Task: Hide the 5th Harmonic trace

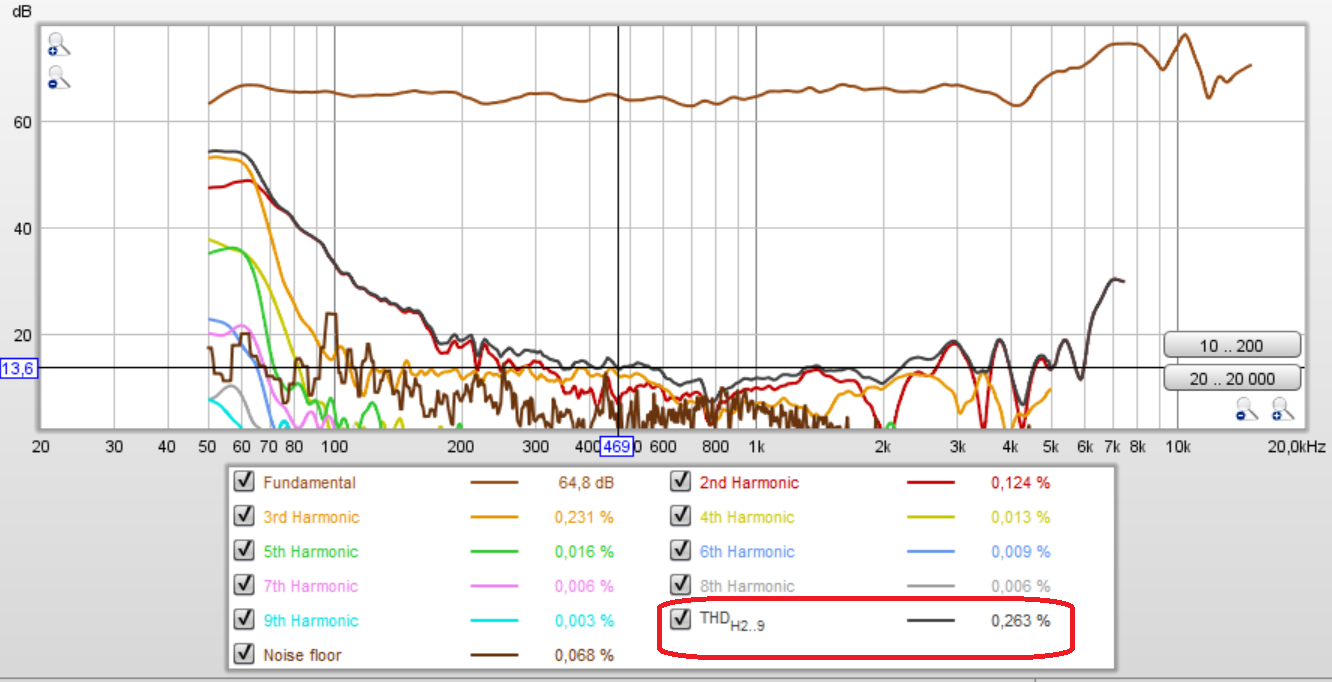Action: 243,551
